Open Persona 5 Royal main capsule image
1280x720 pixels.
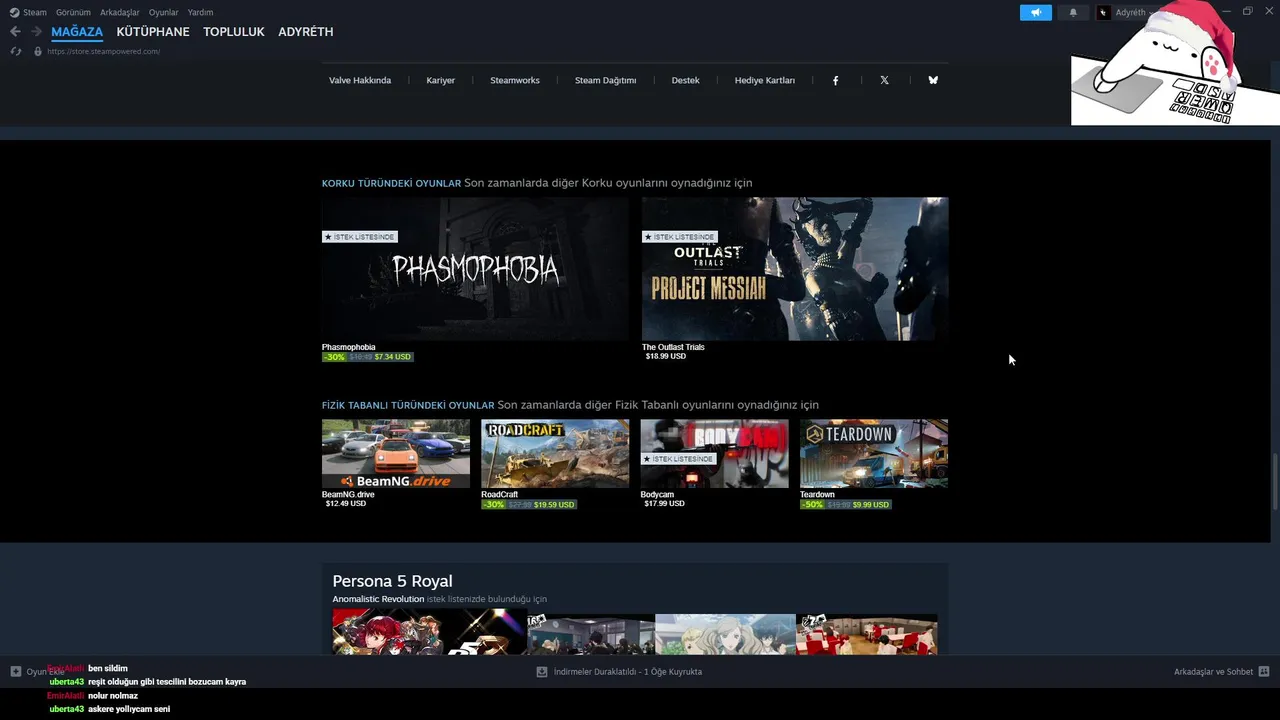pos(430,632)
